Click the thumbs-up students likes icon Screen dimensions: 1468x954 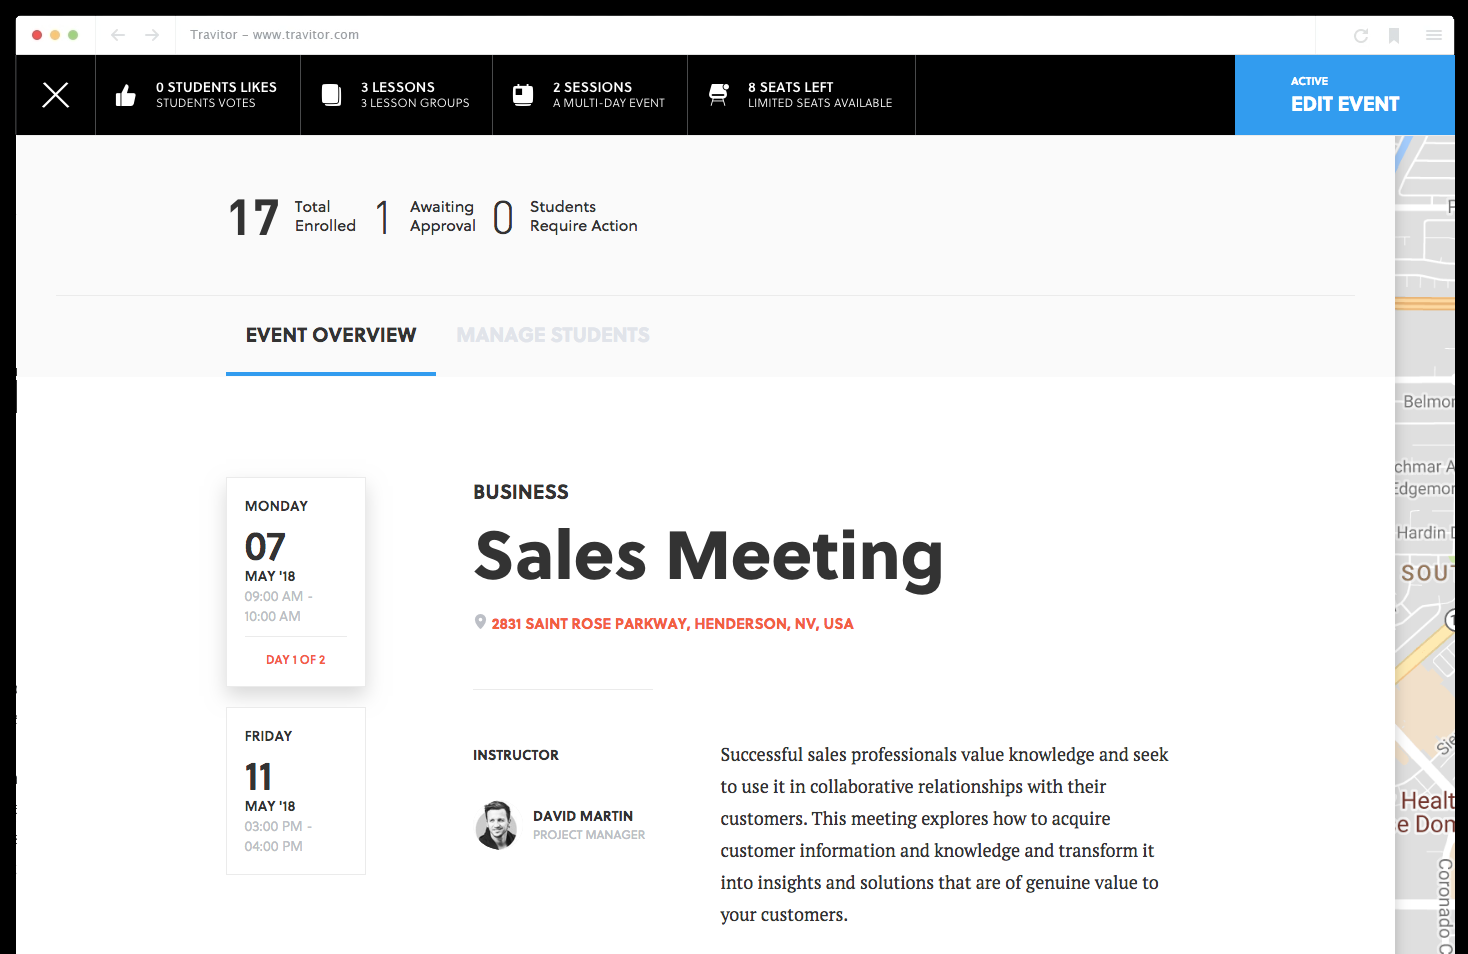point(124,94)
